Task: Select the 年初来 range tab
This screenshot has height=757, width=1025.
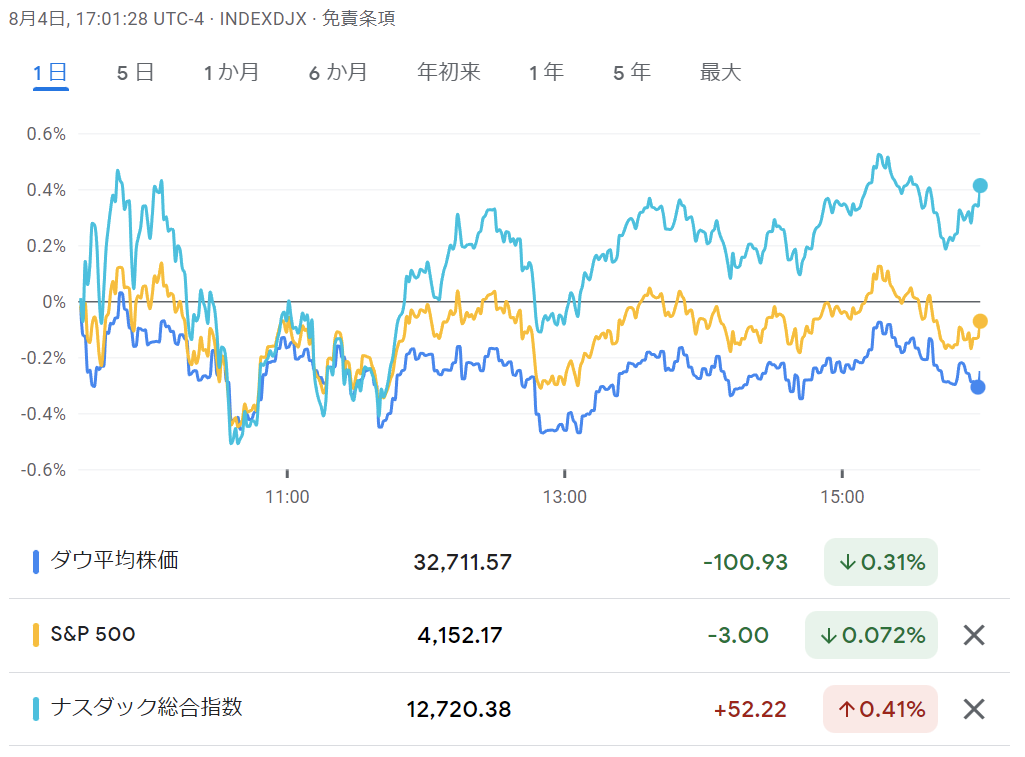Action: [x=448, y=72]
